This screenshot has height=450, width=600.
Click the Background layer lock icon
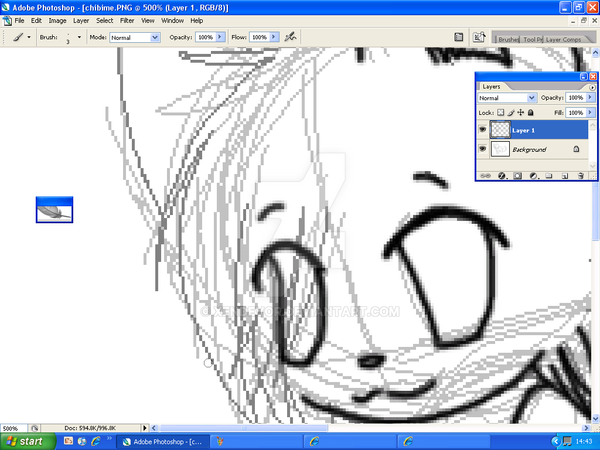(576, 149)
